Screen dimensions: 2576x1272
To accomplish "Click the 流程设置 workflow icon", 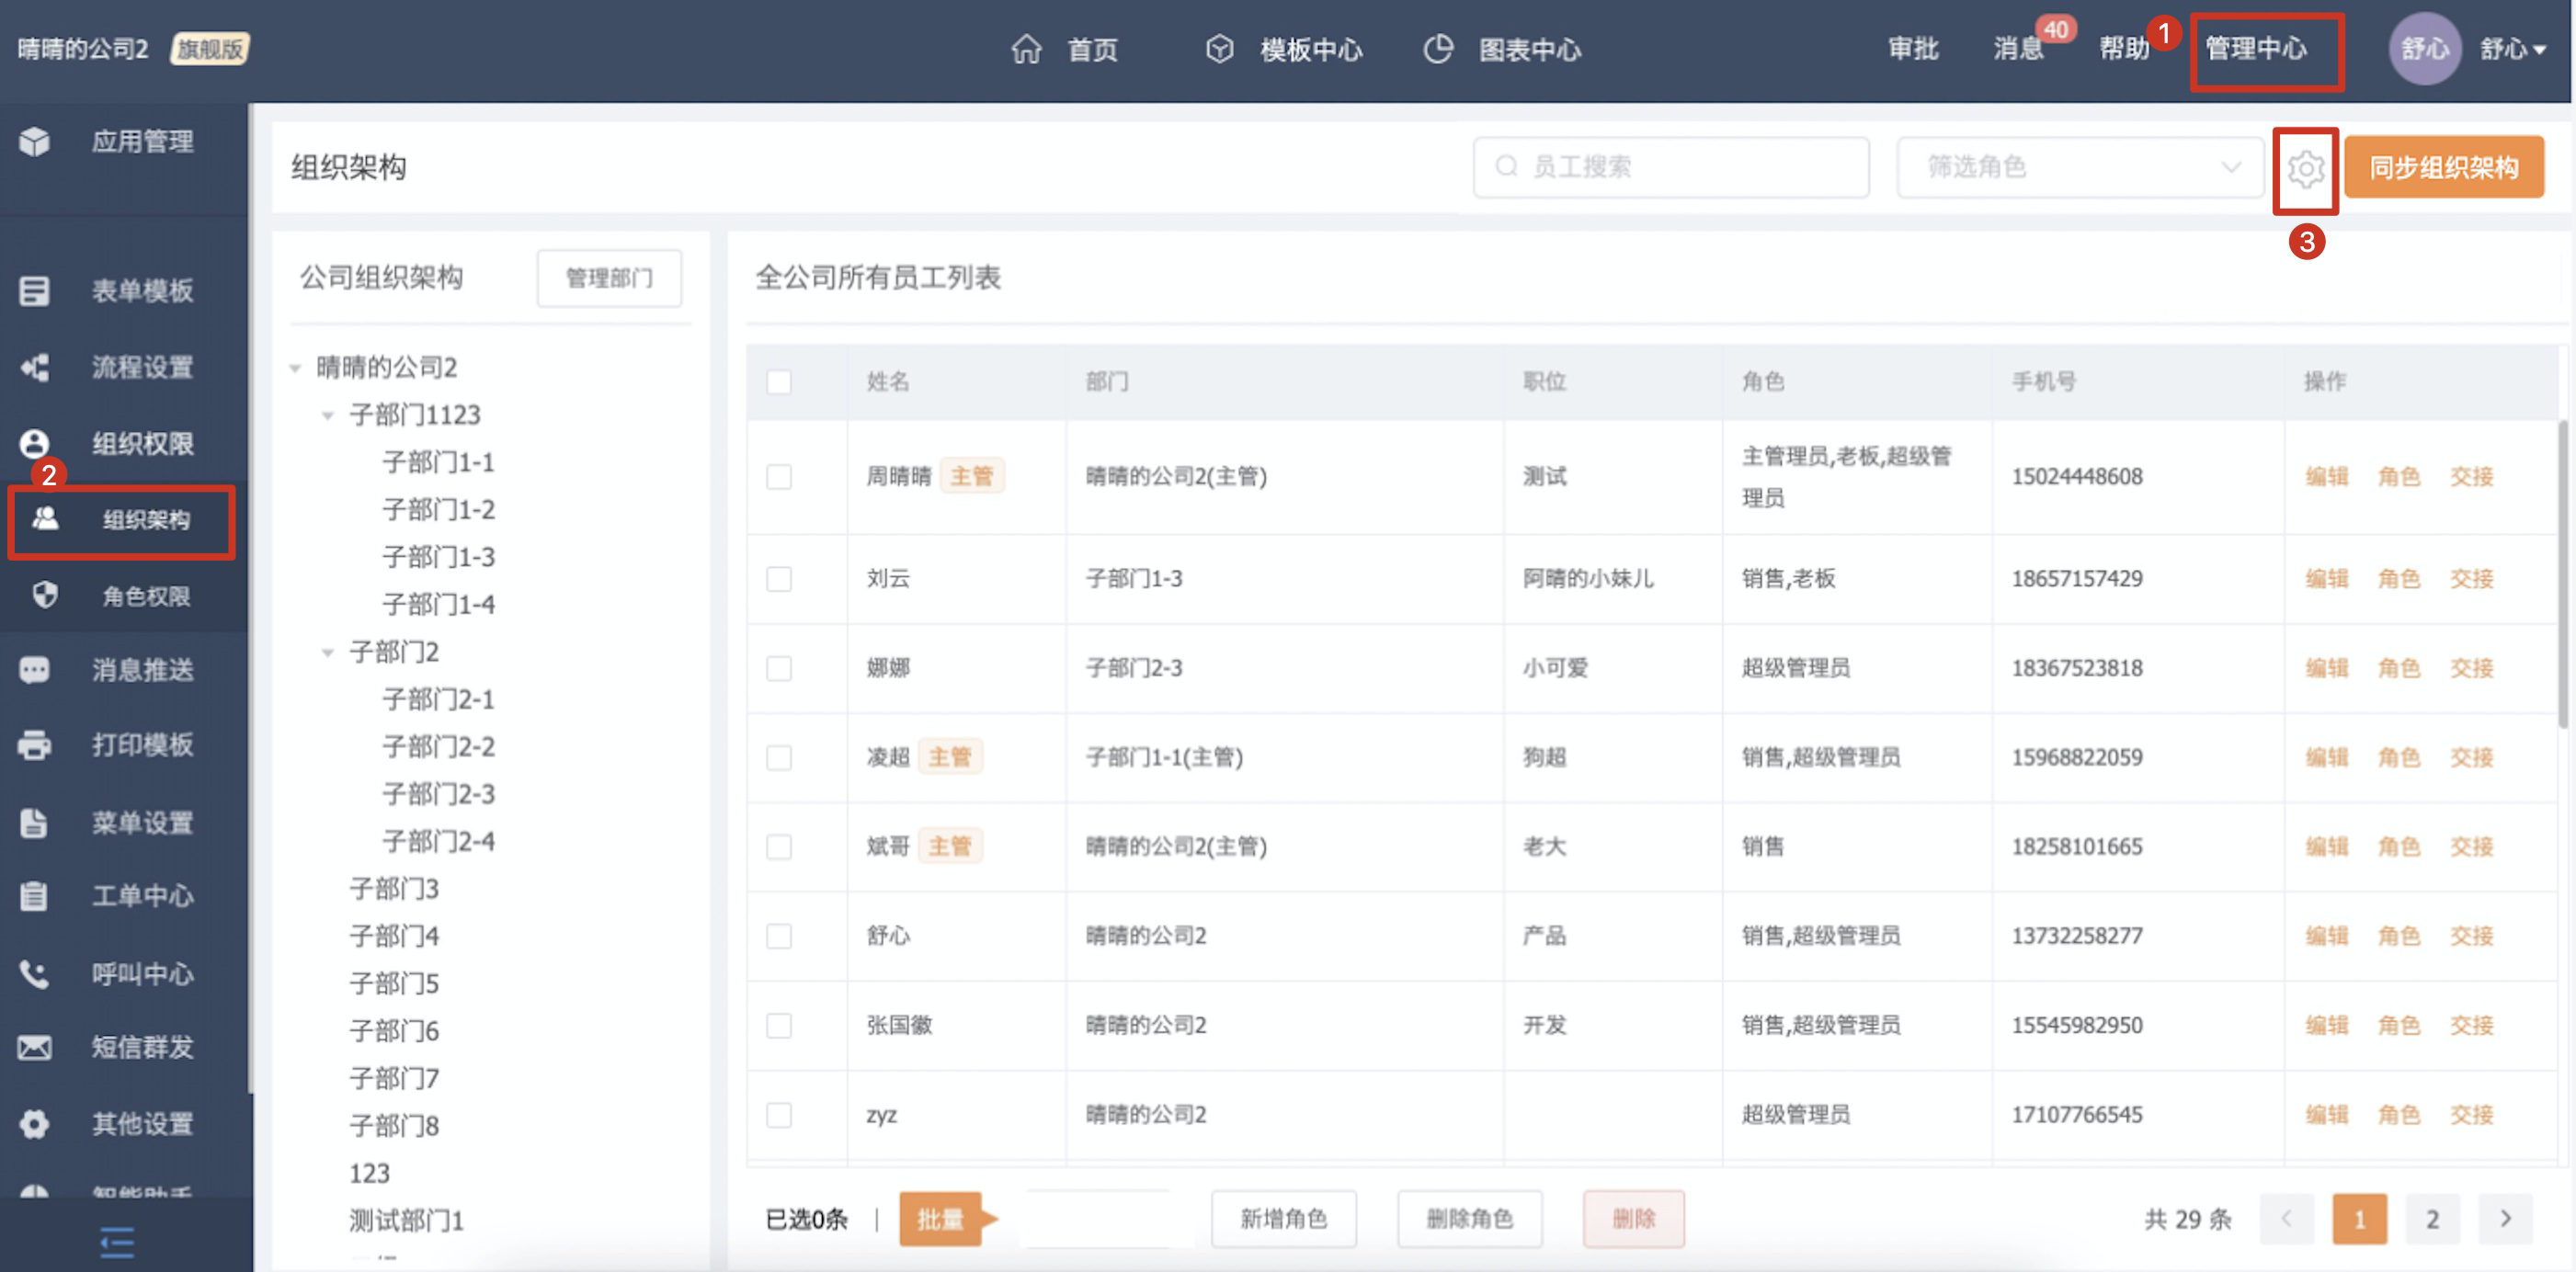I will click(x=35, y=368).
